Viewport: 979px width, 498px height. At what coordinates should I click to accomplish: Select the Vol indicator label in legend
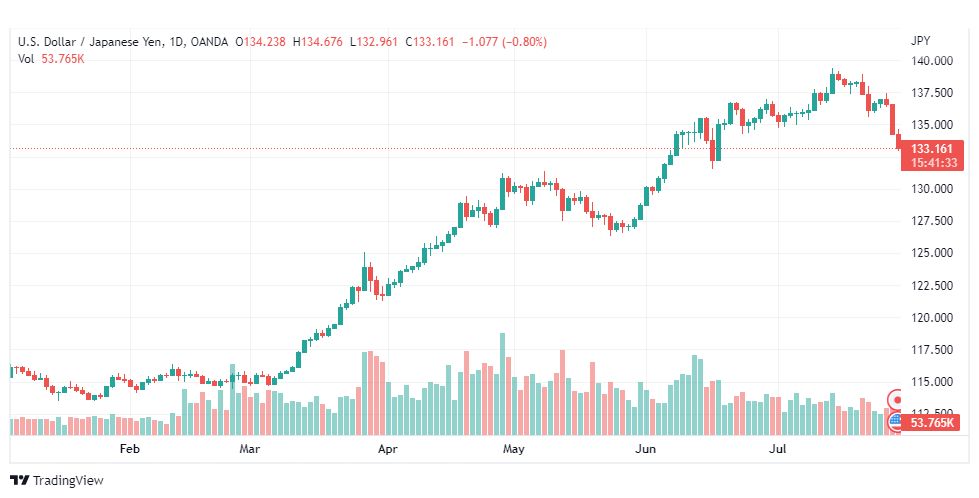[x=26, y=58]
